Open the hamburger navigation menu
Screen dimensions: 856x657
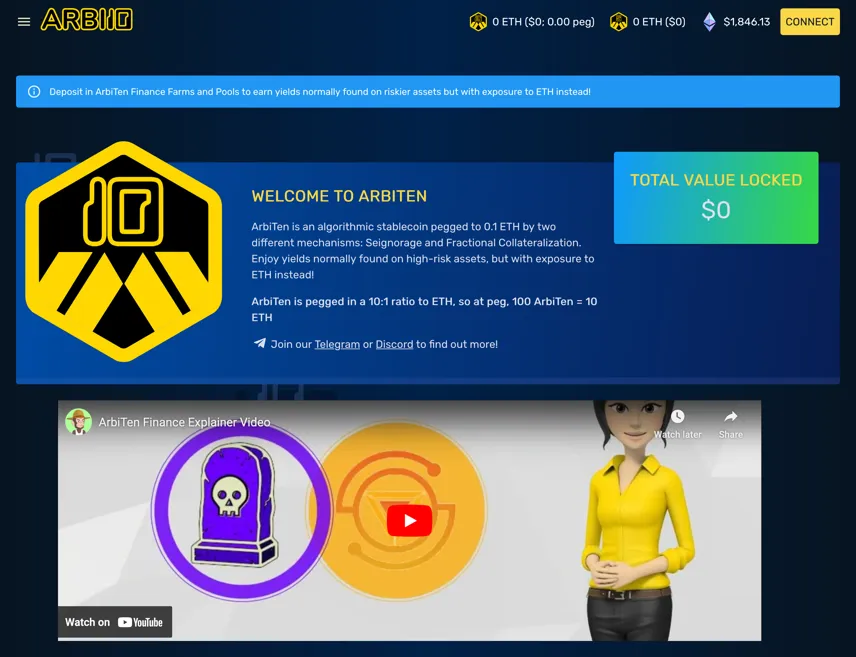pyautogui.click(x=23, y=22)
